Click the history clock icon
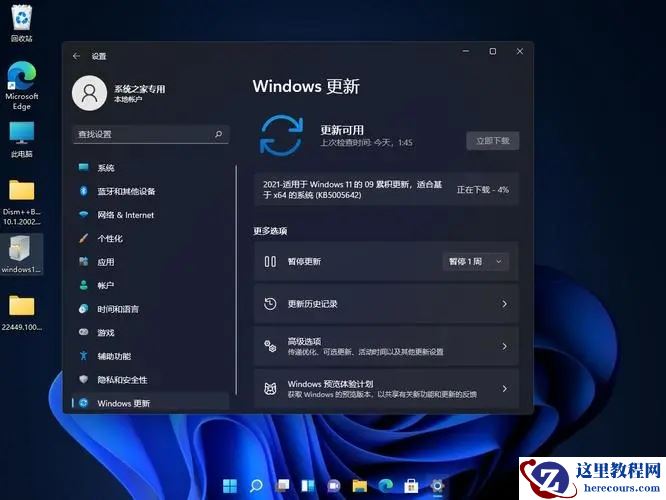The image size is (666, 500). [x=270, y=304]
